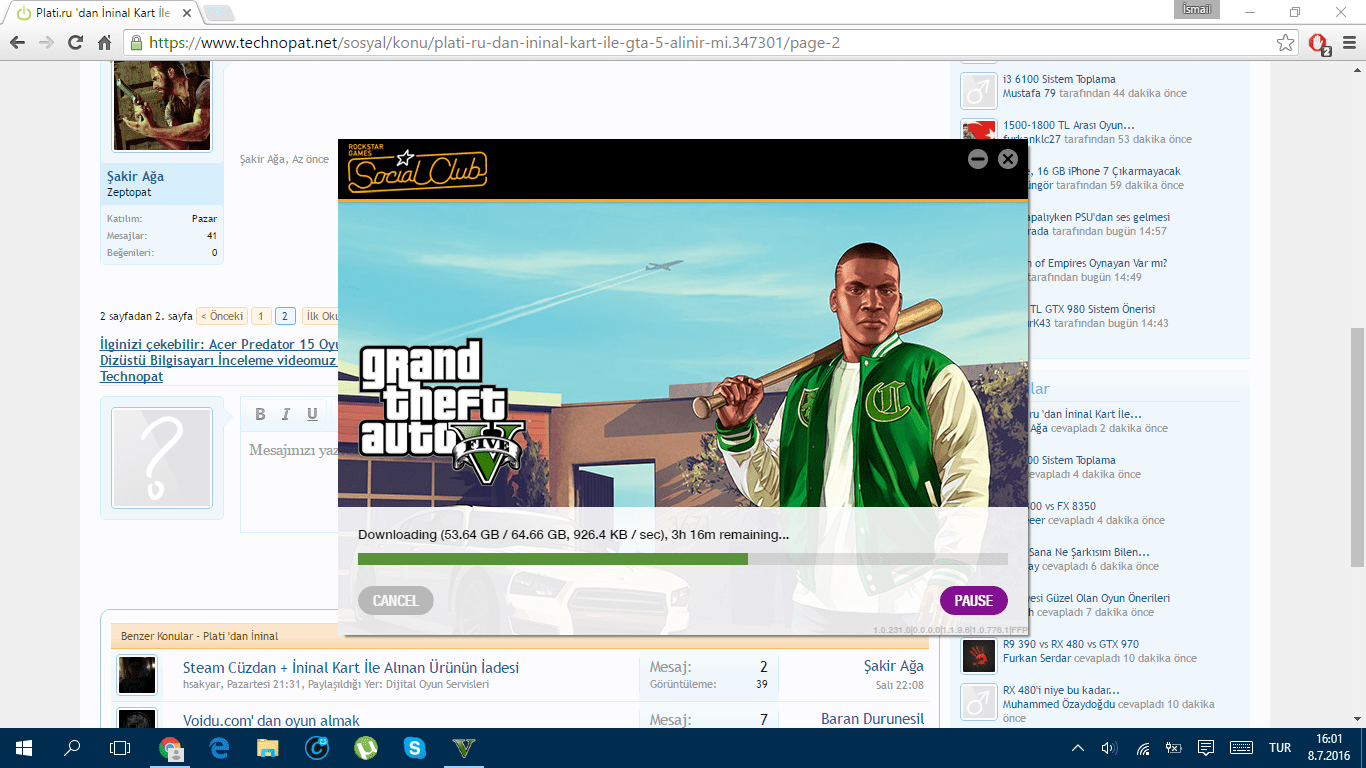Reload the Technopat page
This screenshot has width=1366, height=768.
[75, 43]
